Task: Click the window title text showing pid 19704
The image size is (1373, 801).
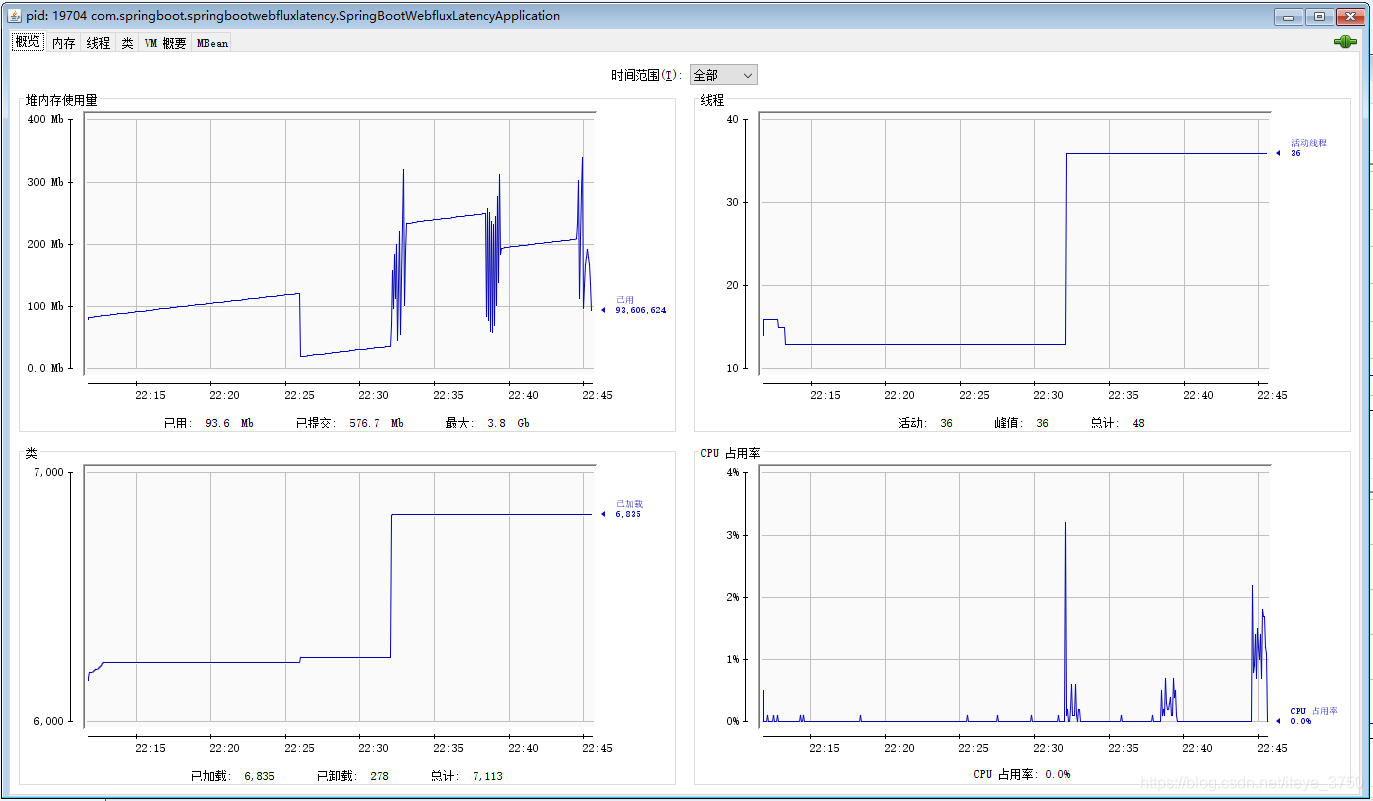Action: [x=293, y=16]
